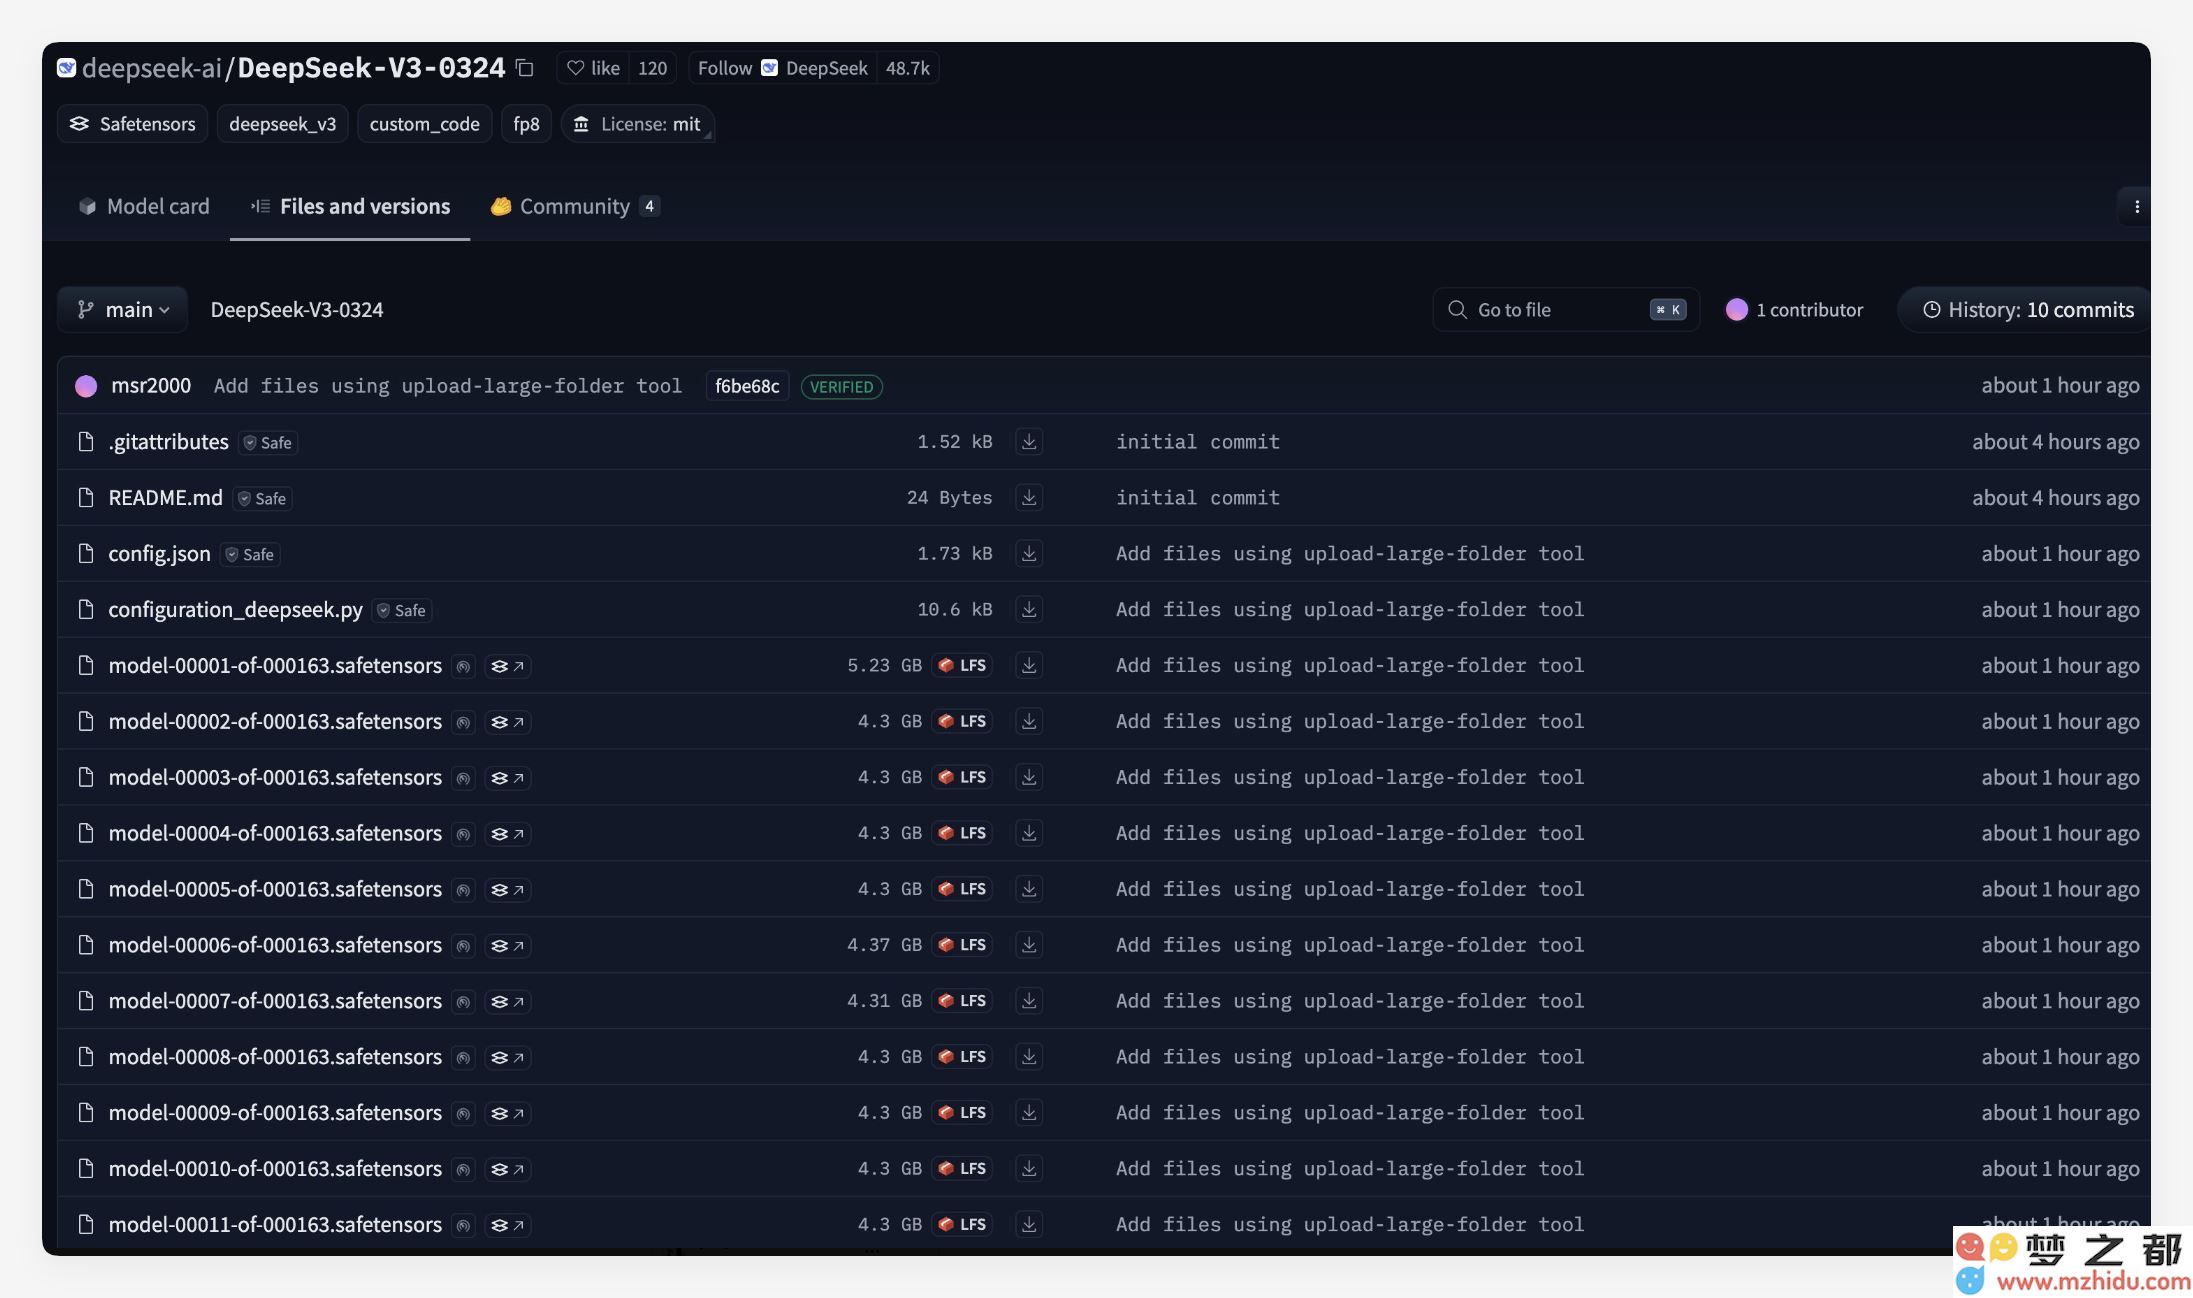This screenshot has height=1298, width=2193.
Task: View the 1 contributor list
Action: point(1795,310)
